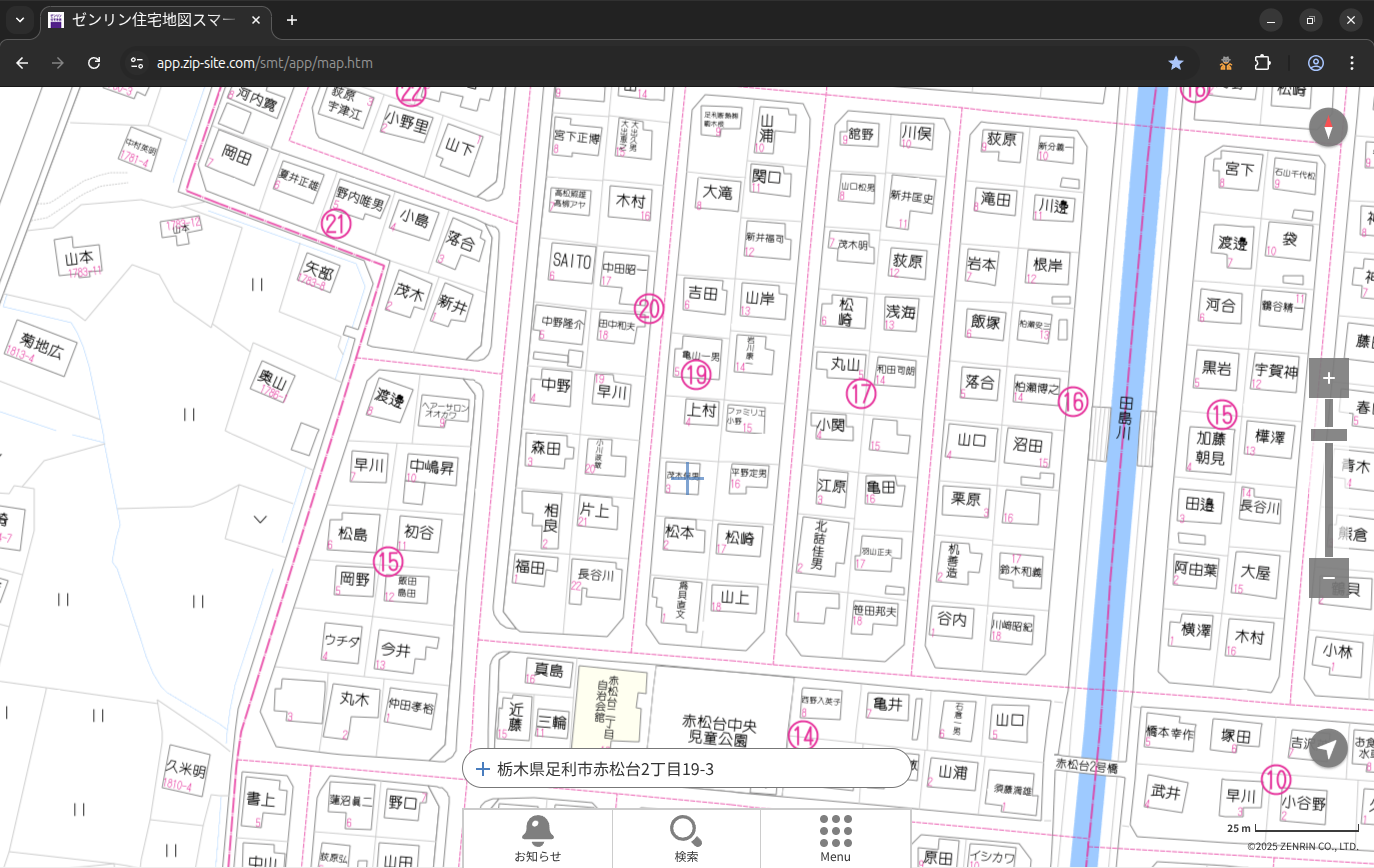This screenshot has width=1374, height=868.
Task: Open the tab search dropdown arrow
Action: pos(20,20)
